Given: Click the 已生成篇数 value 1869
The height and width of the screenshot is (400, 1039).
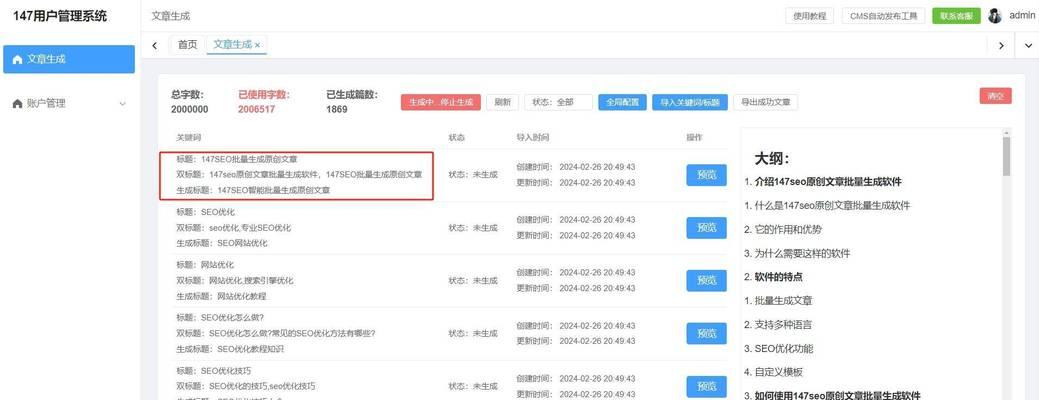Looking at the screenshot, I should [337, 109].
